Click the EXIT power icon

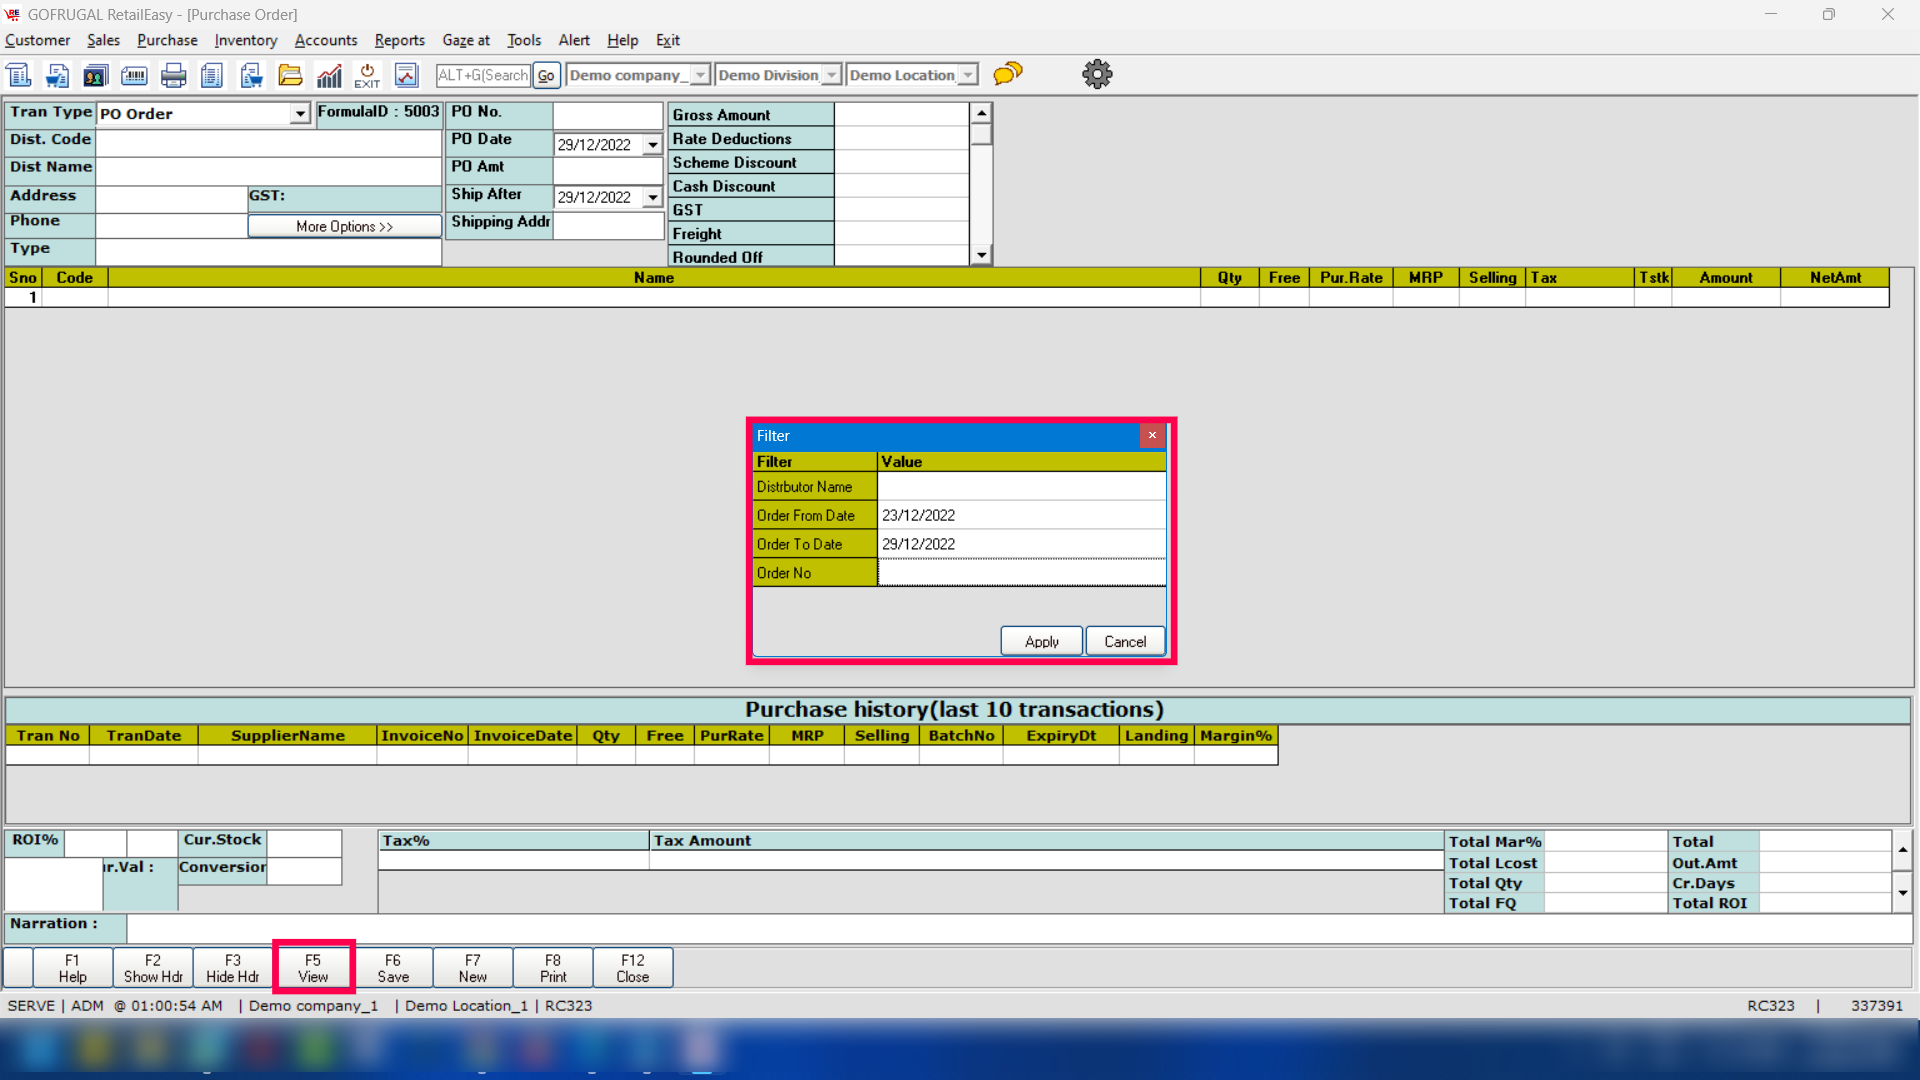coord(367,75)
